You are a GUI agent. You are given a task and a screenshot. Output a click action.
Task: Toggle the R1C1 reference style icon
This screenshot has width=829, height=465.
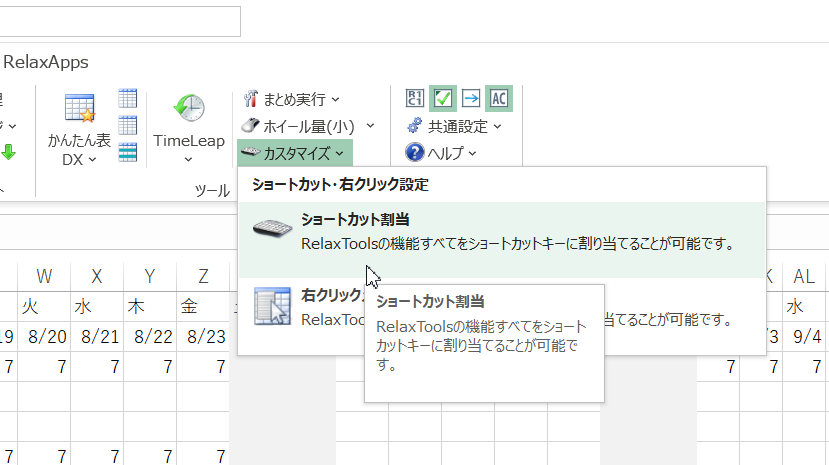(x=415, y=98)
